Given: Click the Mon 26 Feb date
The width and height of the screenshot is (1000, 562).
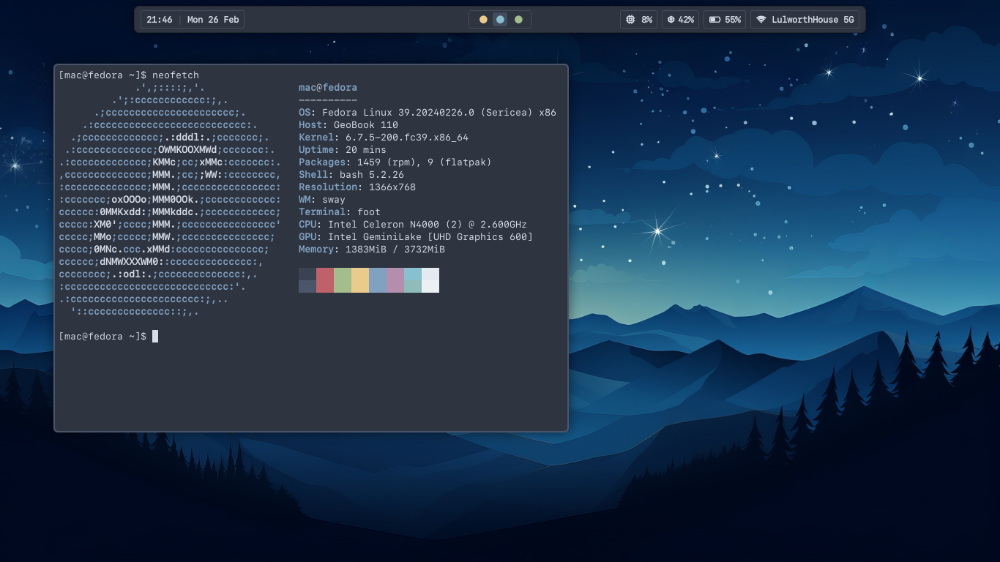Looking at the screenshot, I should 213,19.
